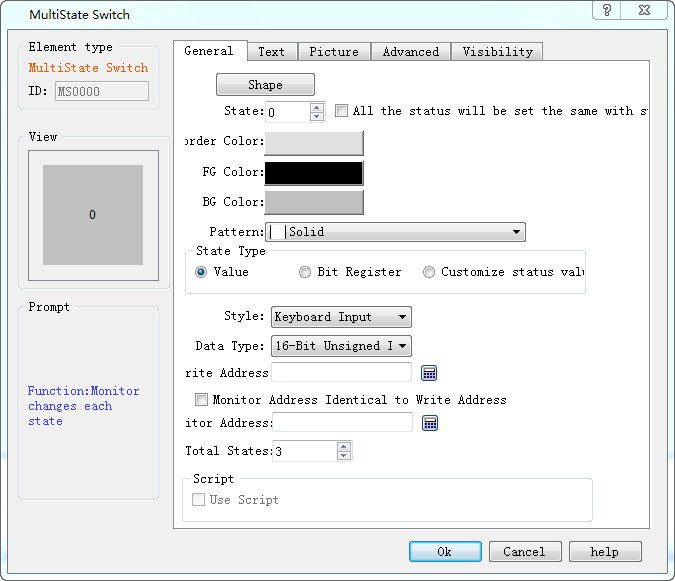Image resolution: width=675 pixels, height=581 pixels.
Task: Open the Picture tab
Action: pos(334,52)
